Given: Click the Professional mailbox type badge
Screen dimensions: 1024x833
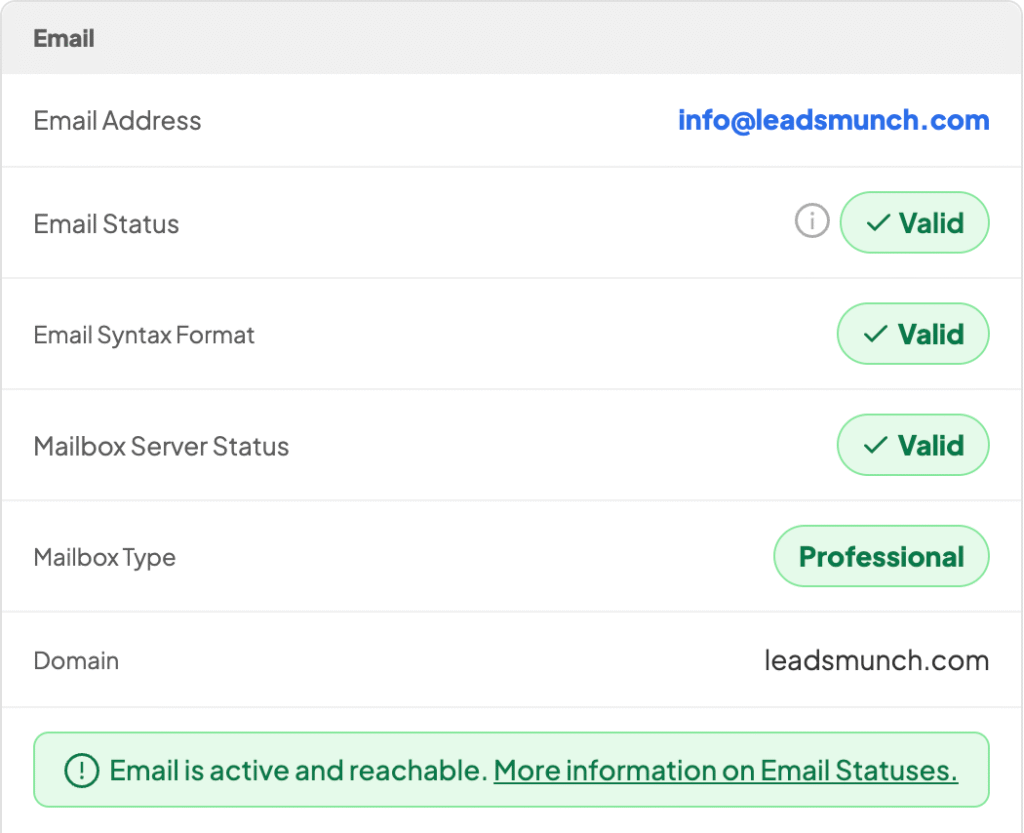Looking at the screenshot, I should click(x=881, y=556).
